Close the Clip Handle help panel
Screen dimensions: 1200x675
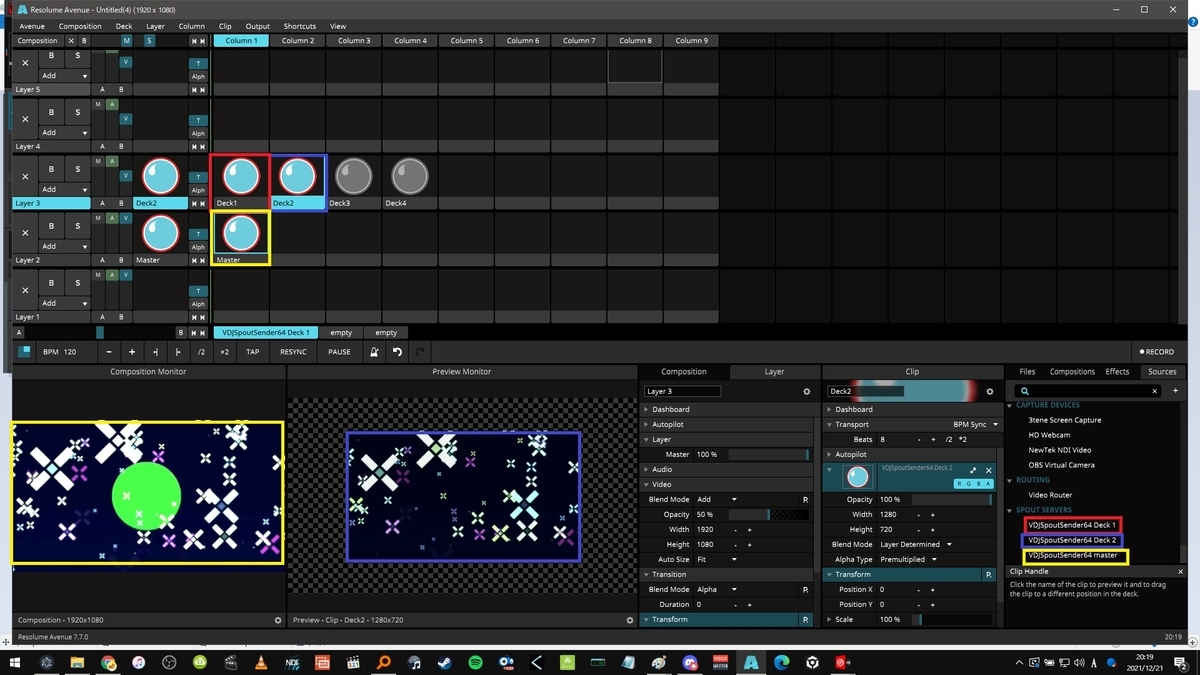pyautogui.click(x=1181, y=572)
